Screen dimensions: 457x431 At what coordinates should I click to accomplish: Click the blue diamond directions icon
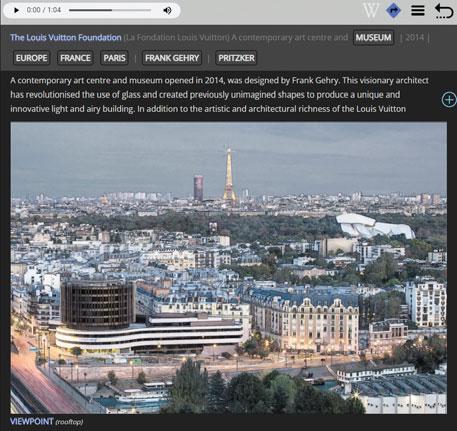(x=393, y=10)
